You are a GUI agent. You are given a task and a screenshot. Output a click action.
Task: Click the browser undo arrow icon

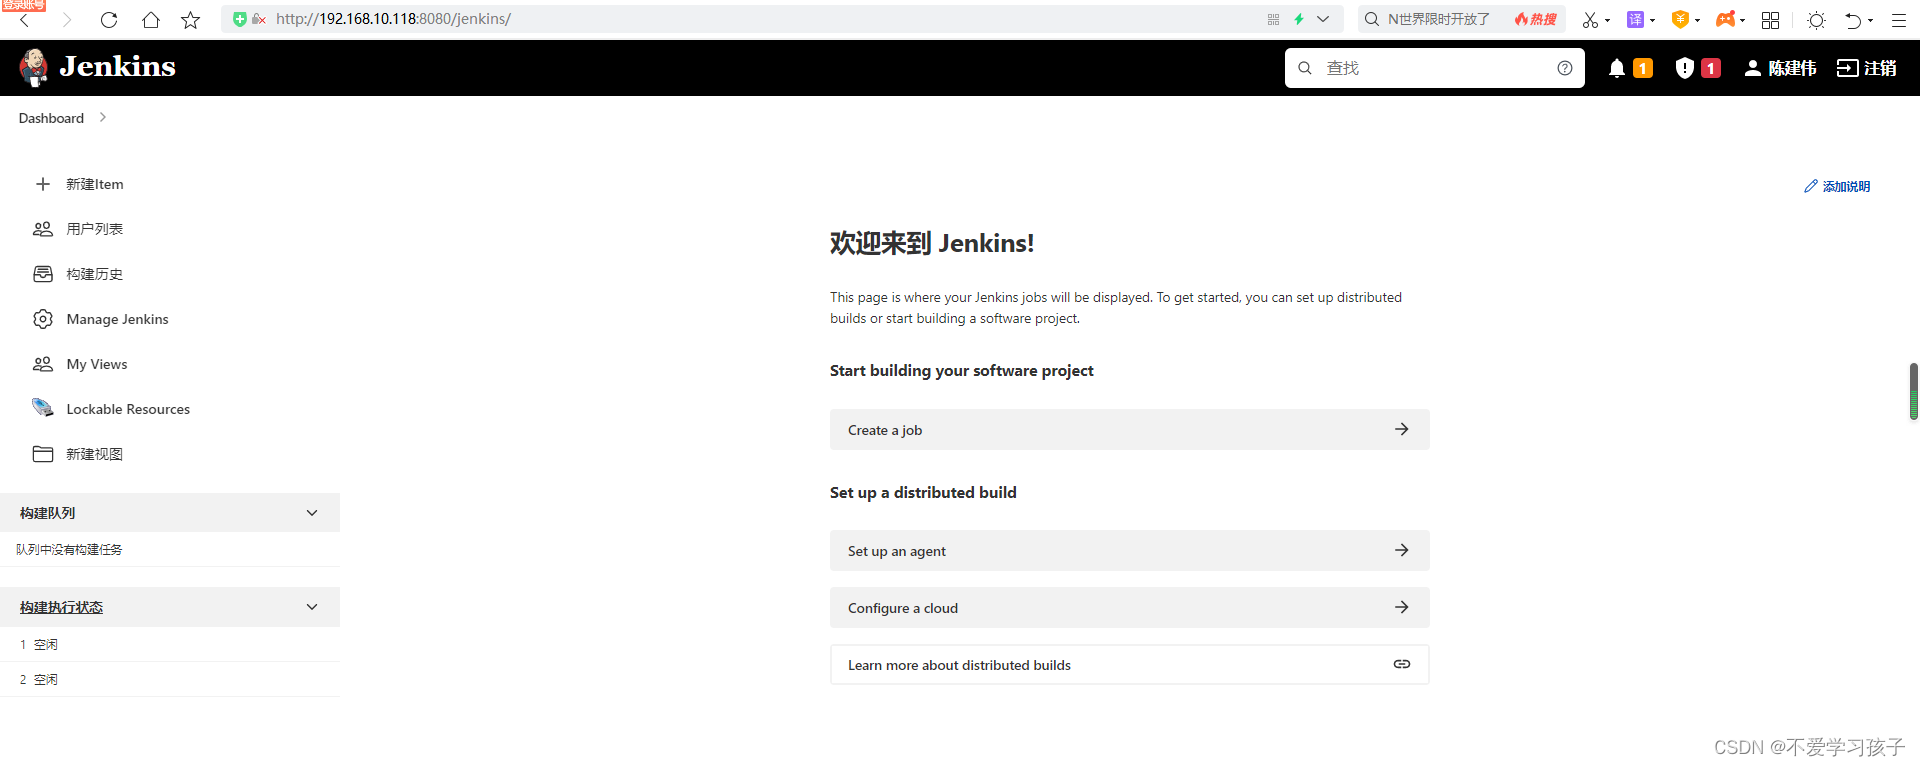[1853, 20]
